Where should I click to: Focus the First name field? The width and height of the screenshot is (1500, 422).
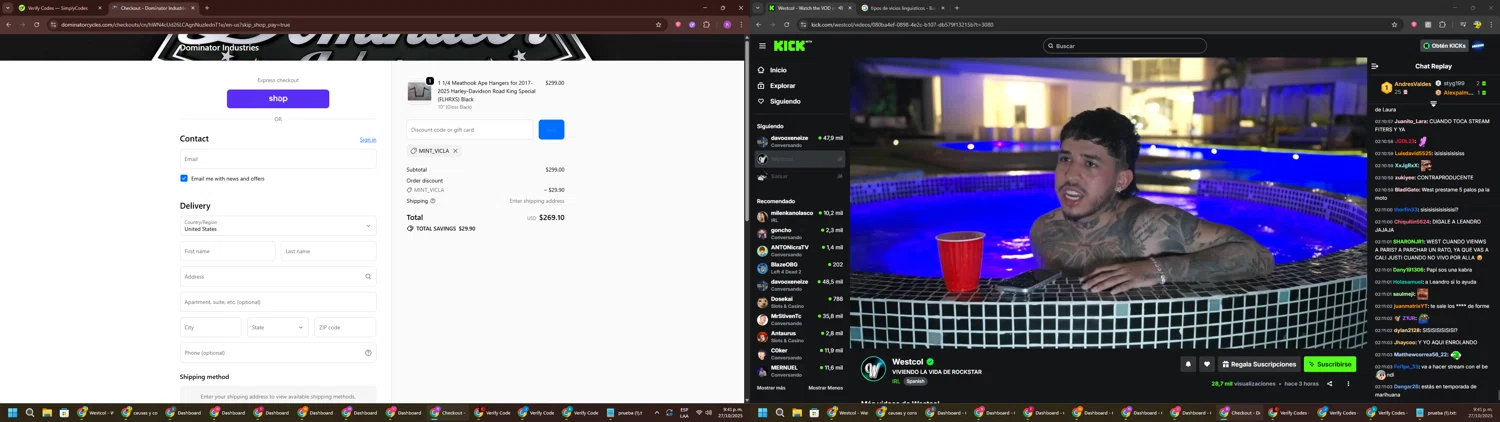tap(227, 251)
